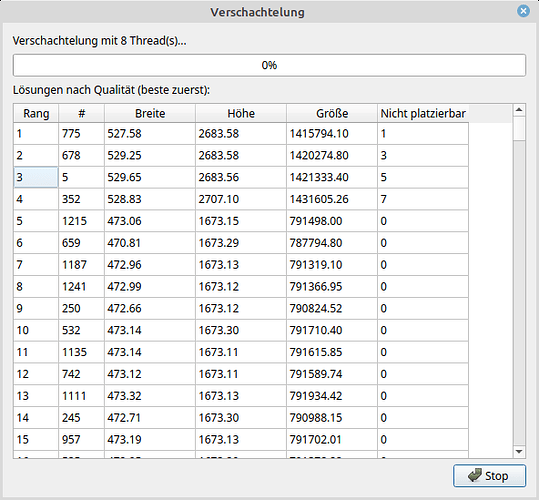The height and width of the screenshot is (500, 539).
Task: Select the Nicht platzierbar value 7
Action: (423, 199)
